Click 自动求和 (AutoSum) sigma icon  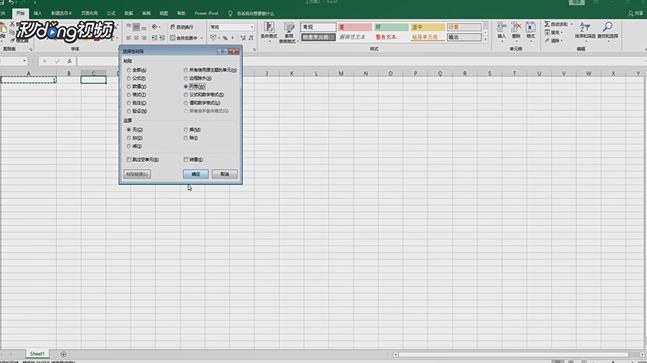547,24
